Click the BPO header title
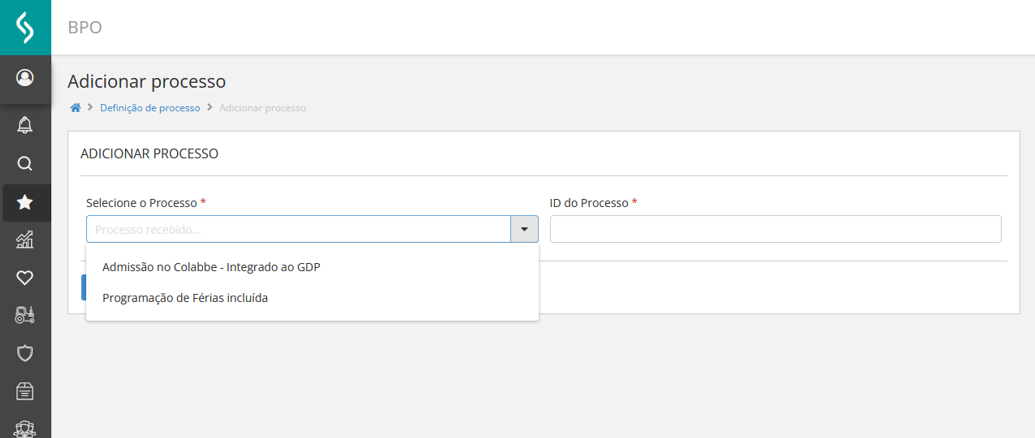 85,27
